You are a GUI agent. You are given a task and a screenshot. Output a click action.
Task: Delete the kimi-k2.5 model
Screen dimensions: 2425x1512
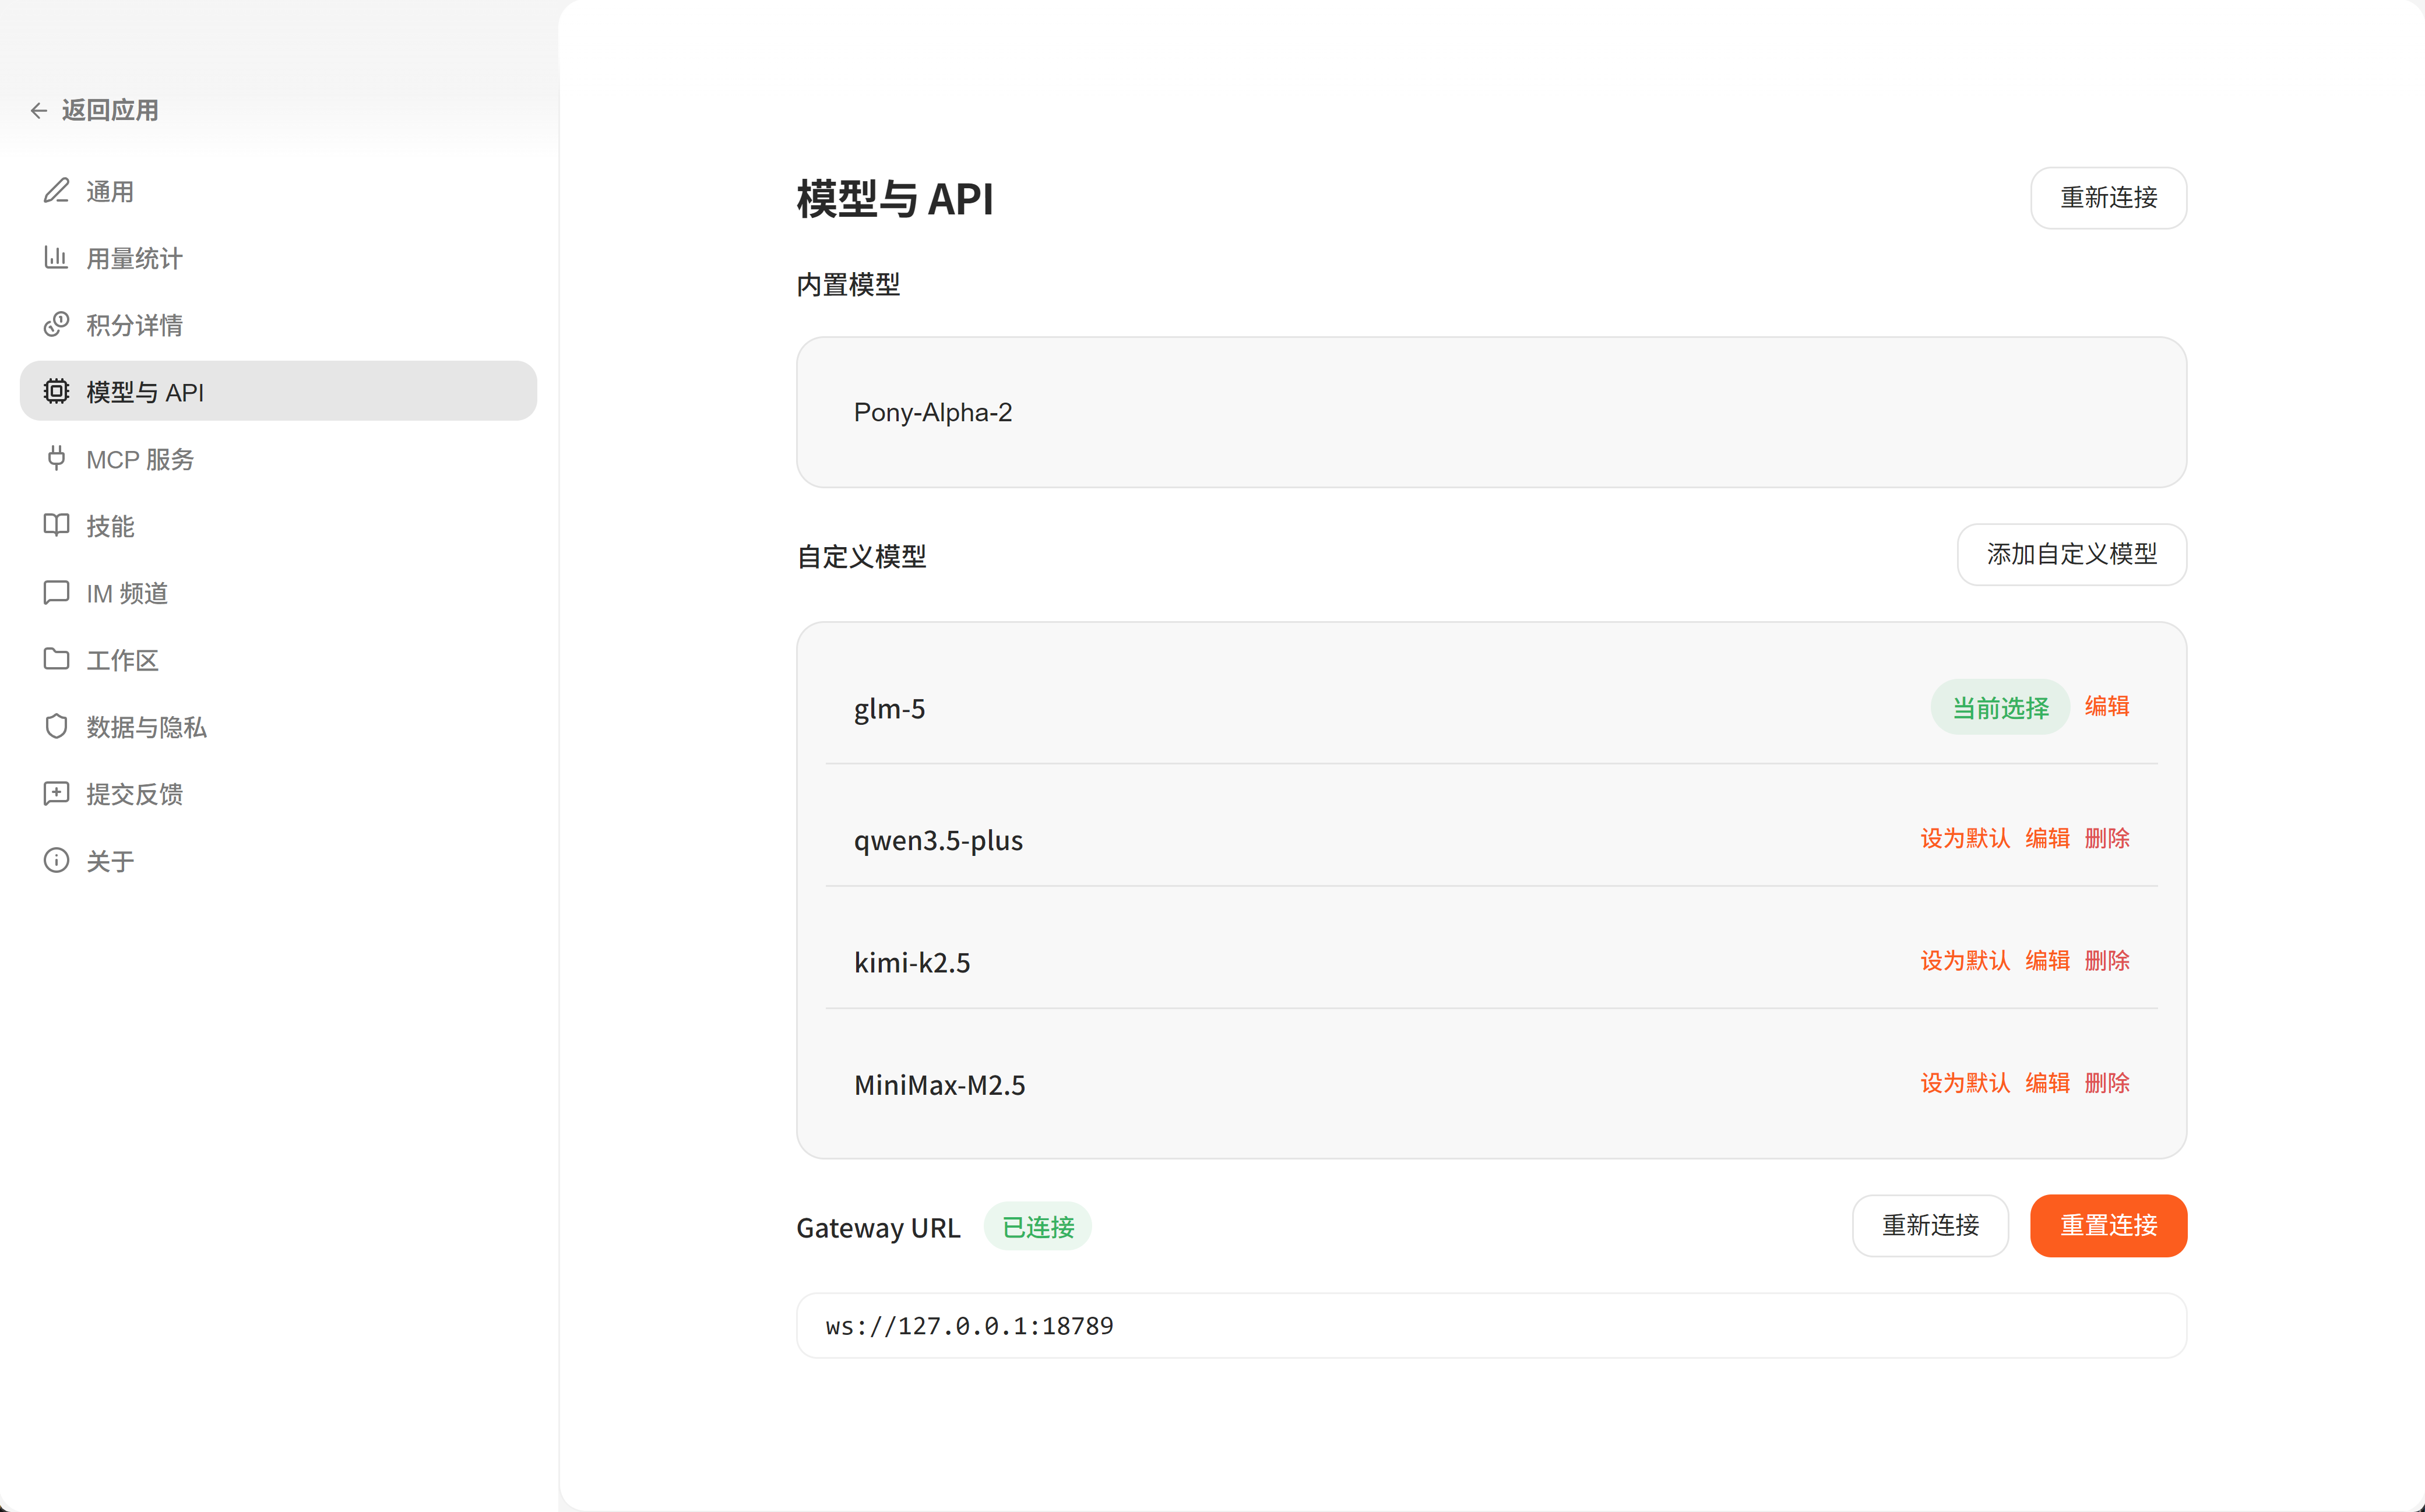[x=2106, y=961]
